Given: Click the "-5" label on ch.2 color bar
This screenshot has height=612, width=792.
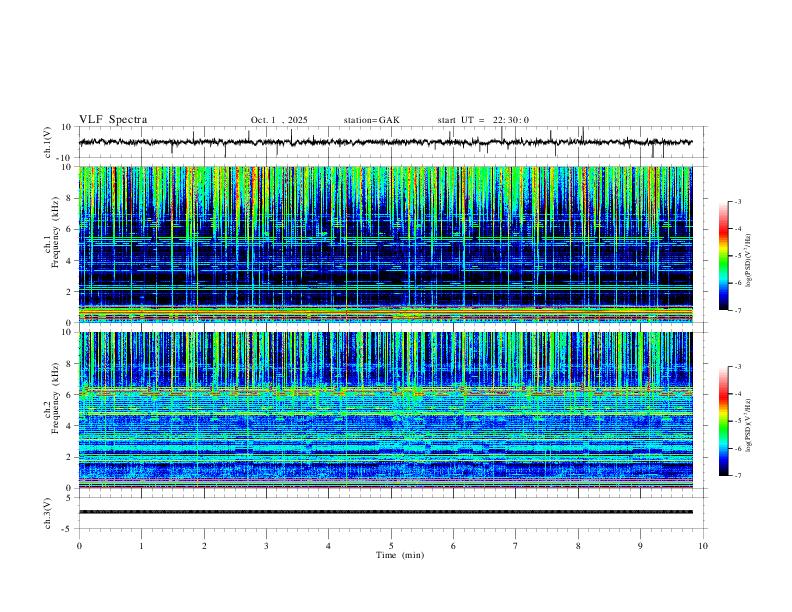Looking at the screenshot, I should (738, 421).
